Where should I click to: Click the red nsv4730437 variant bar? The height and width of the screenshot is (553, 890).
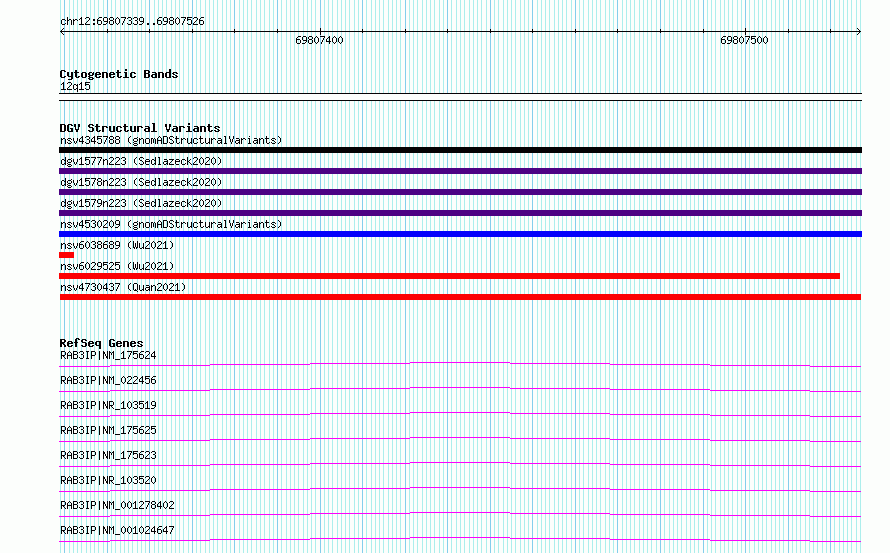(x=460, y=297)
